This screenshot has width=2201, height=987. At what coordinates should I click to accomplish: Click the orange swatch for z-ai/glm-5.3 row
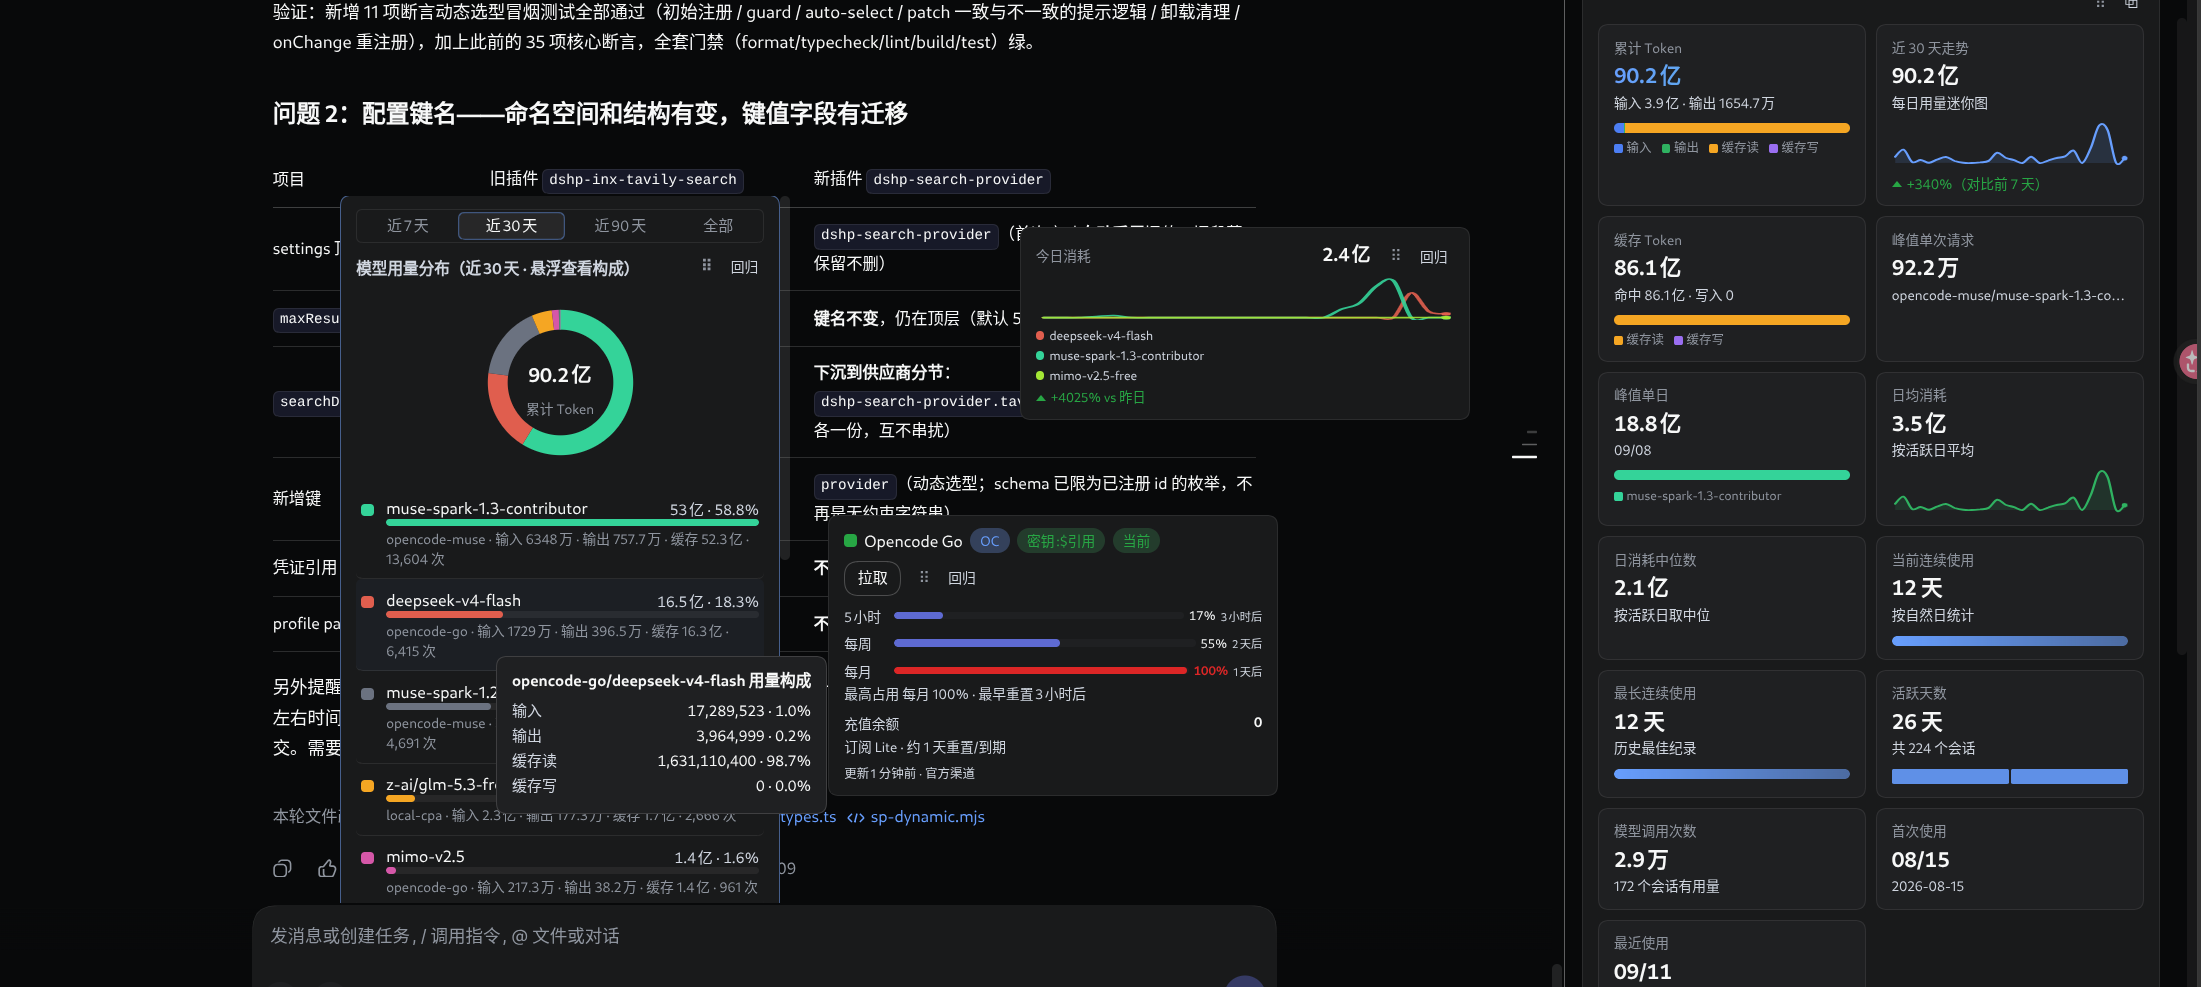(367, 786)
